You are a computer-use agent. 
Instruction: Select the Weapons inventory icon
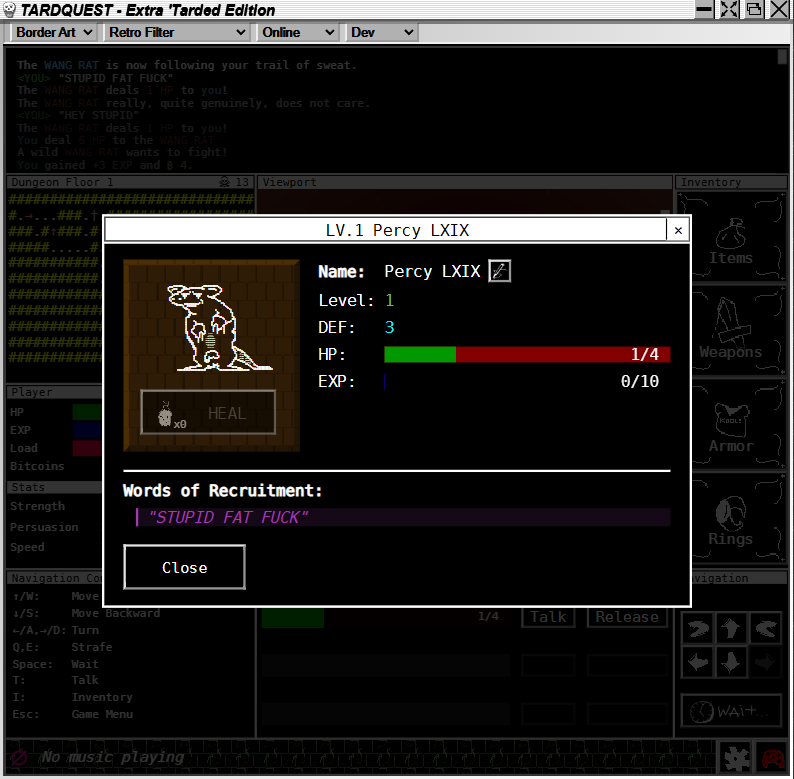coord(731,332)
